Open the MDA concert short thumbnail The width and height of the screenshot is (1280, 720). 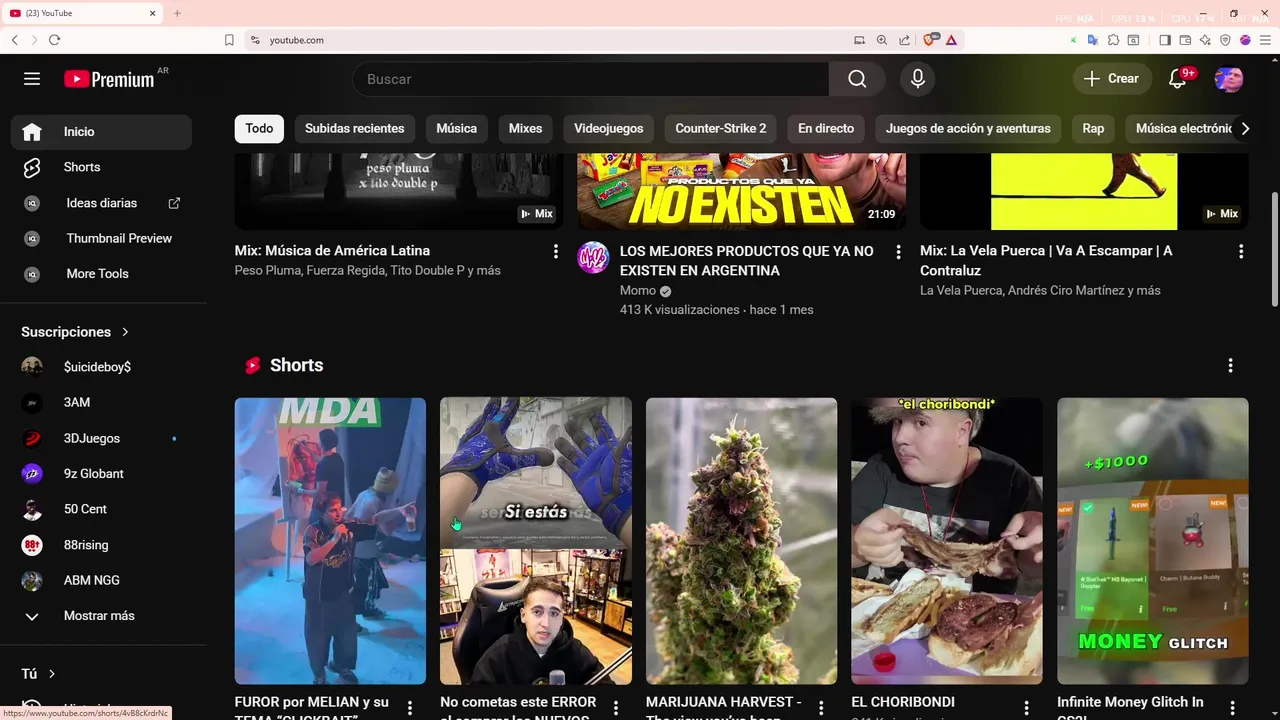click(x=330, y=541)
